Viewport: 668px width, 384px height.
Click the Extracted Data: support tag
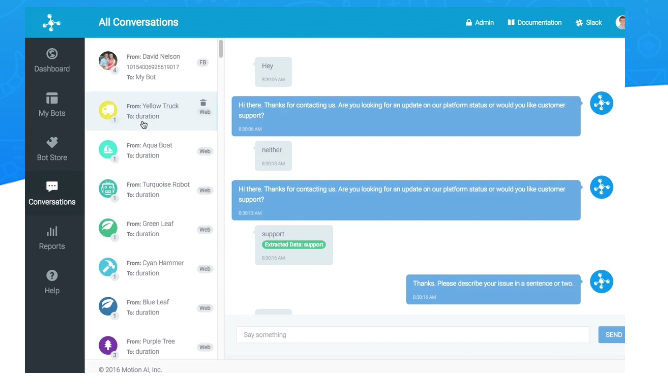click(x=294, y=245)
